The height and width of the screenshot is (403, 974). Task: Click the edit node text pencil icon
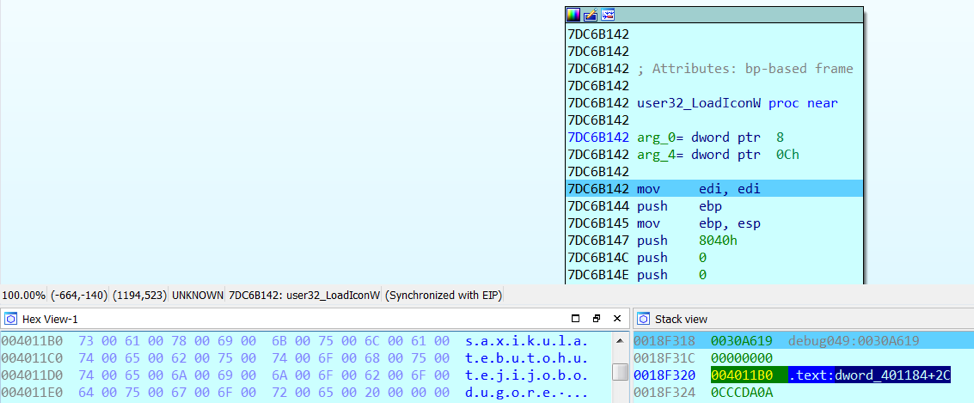point(590,14)
